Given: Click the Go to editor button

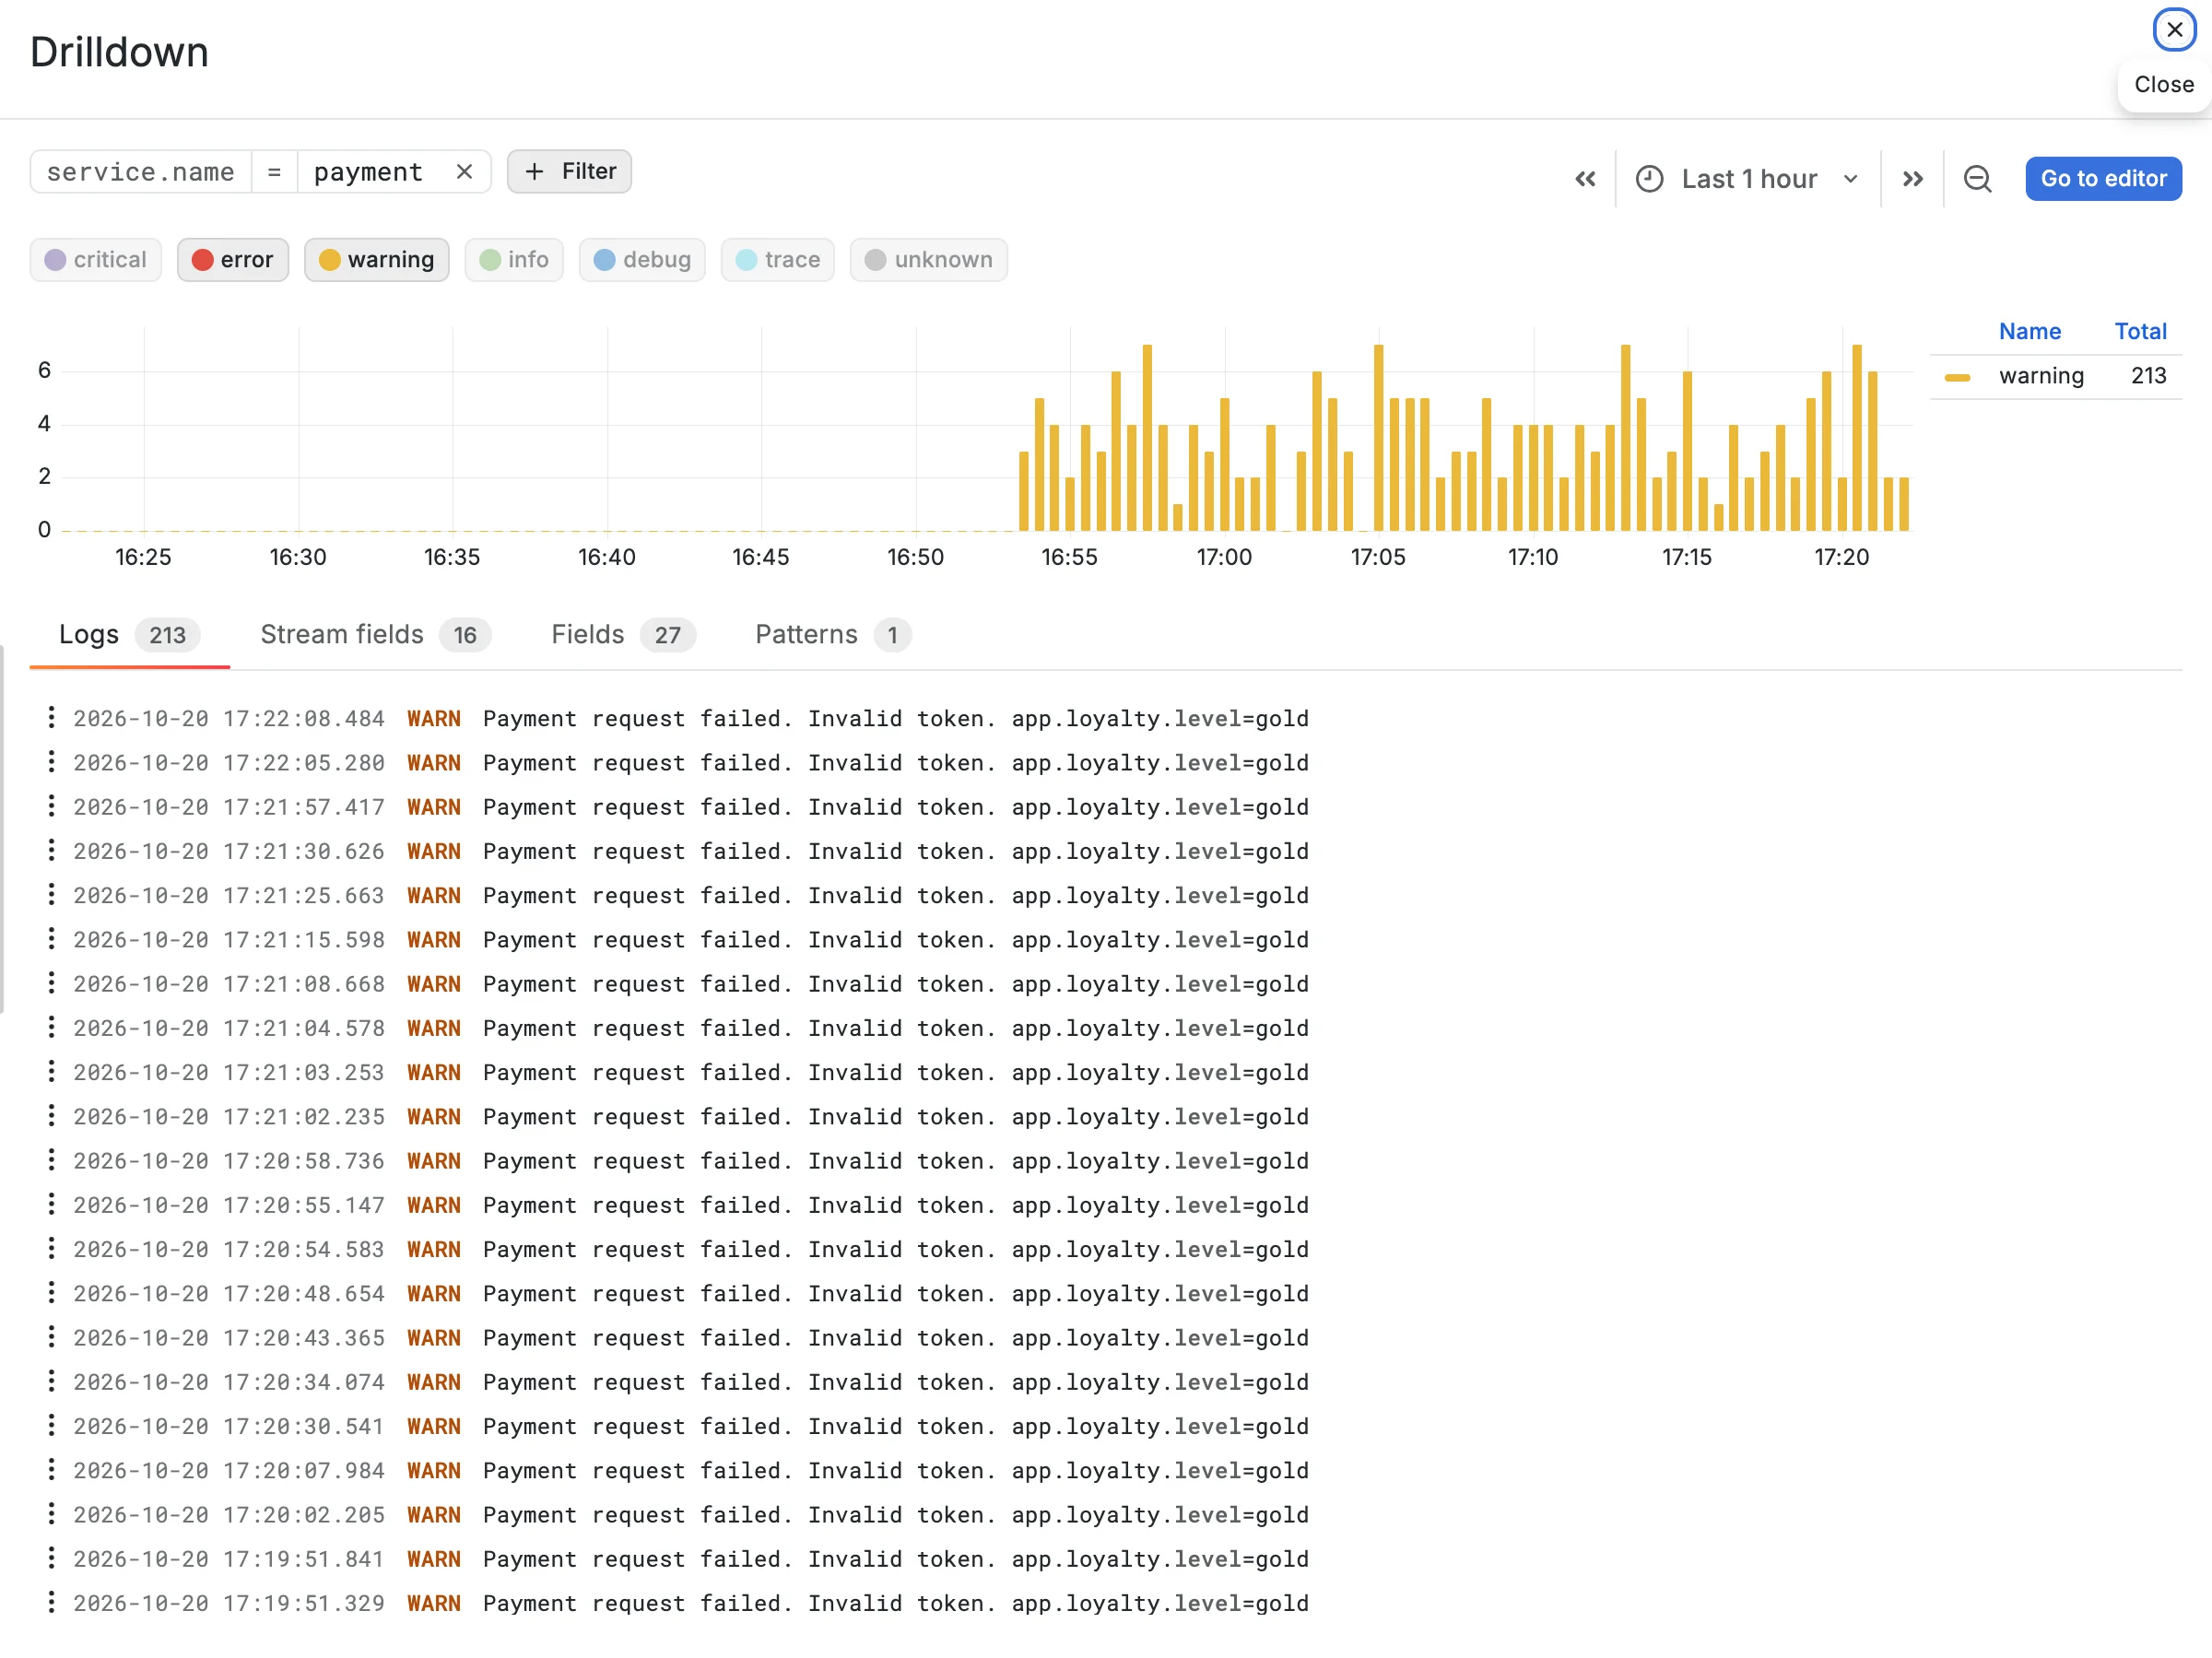Looking at the screenshot, I should [x=2103, y=179].
